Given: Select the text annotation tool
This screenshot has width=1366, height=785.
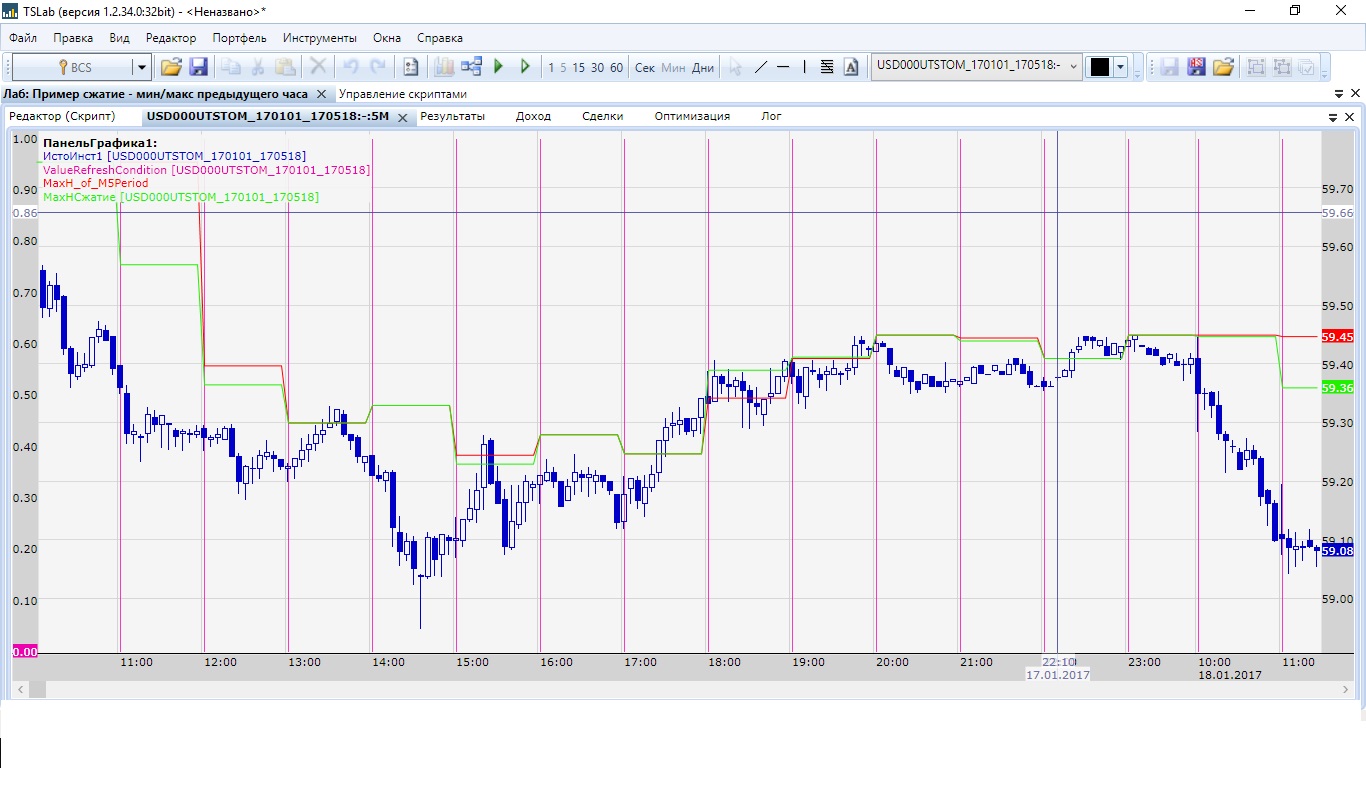Looking at the screenshot, I should [x=851, y=67].
